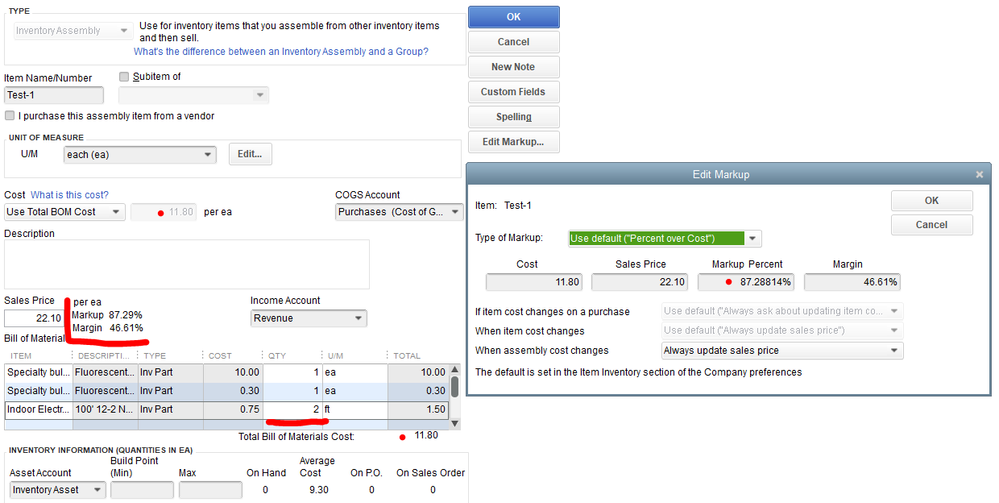Click the TOTAL column header
Image resolution: width=999 pixels, height=503 pixels.
tap(417, 356)
